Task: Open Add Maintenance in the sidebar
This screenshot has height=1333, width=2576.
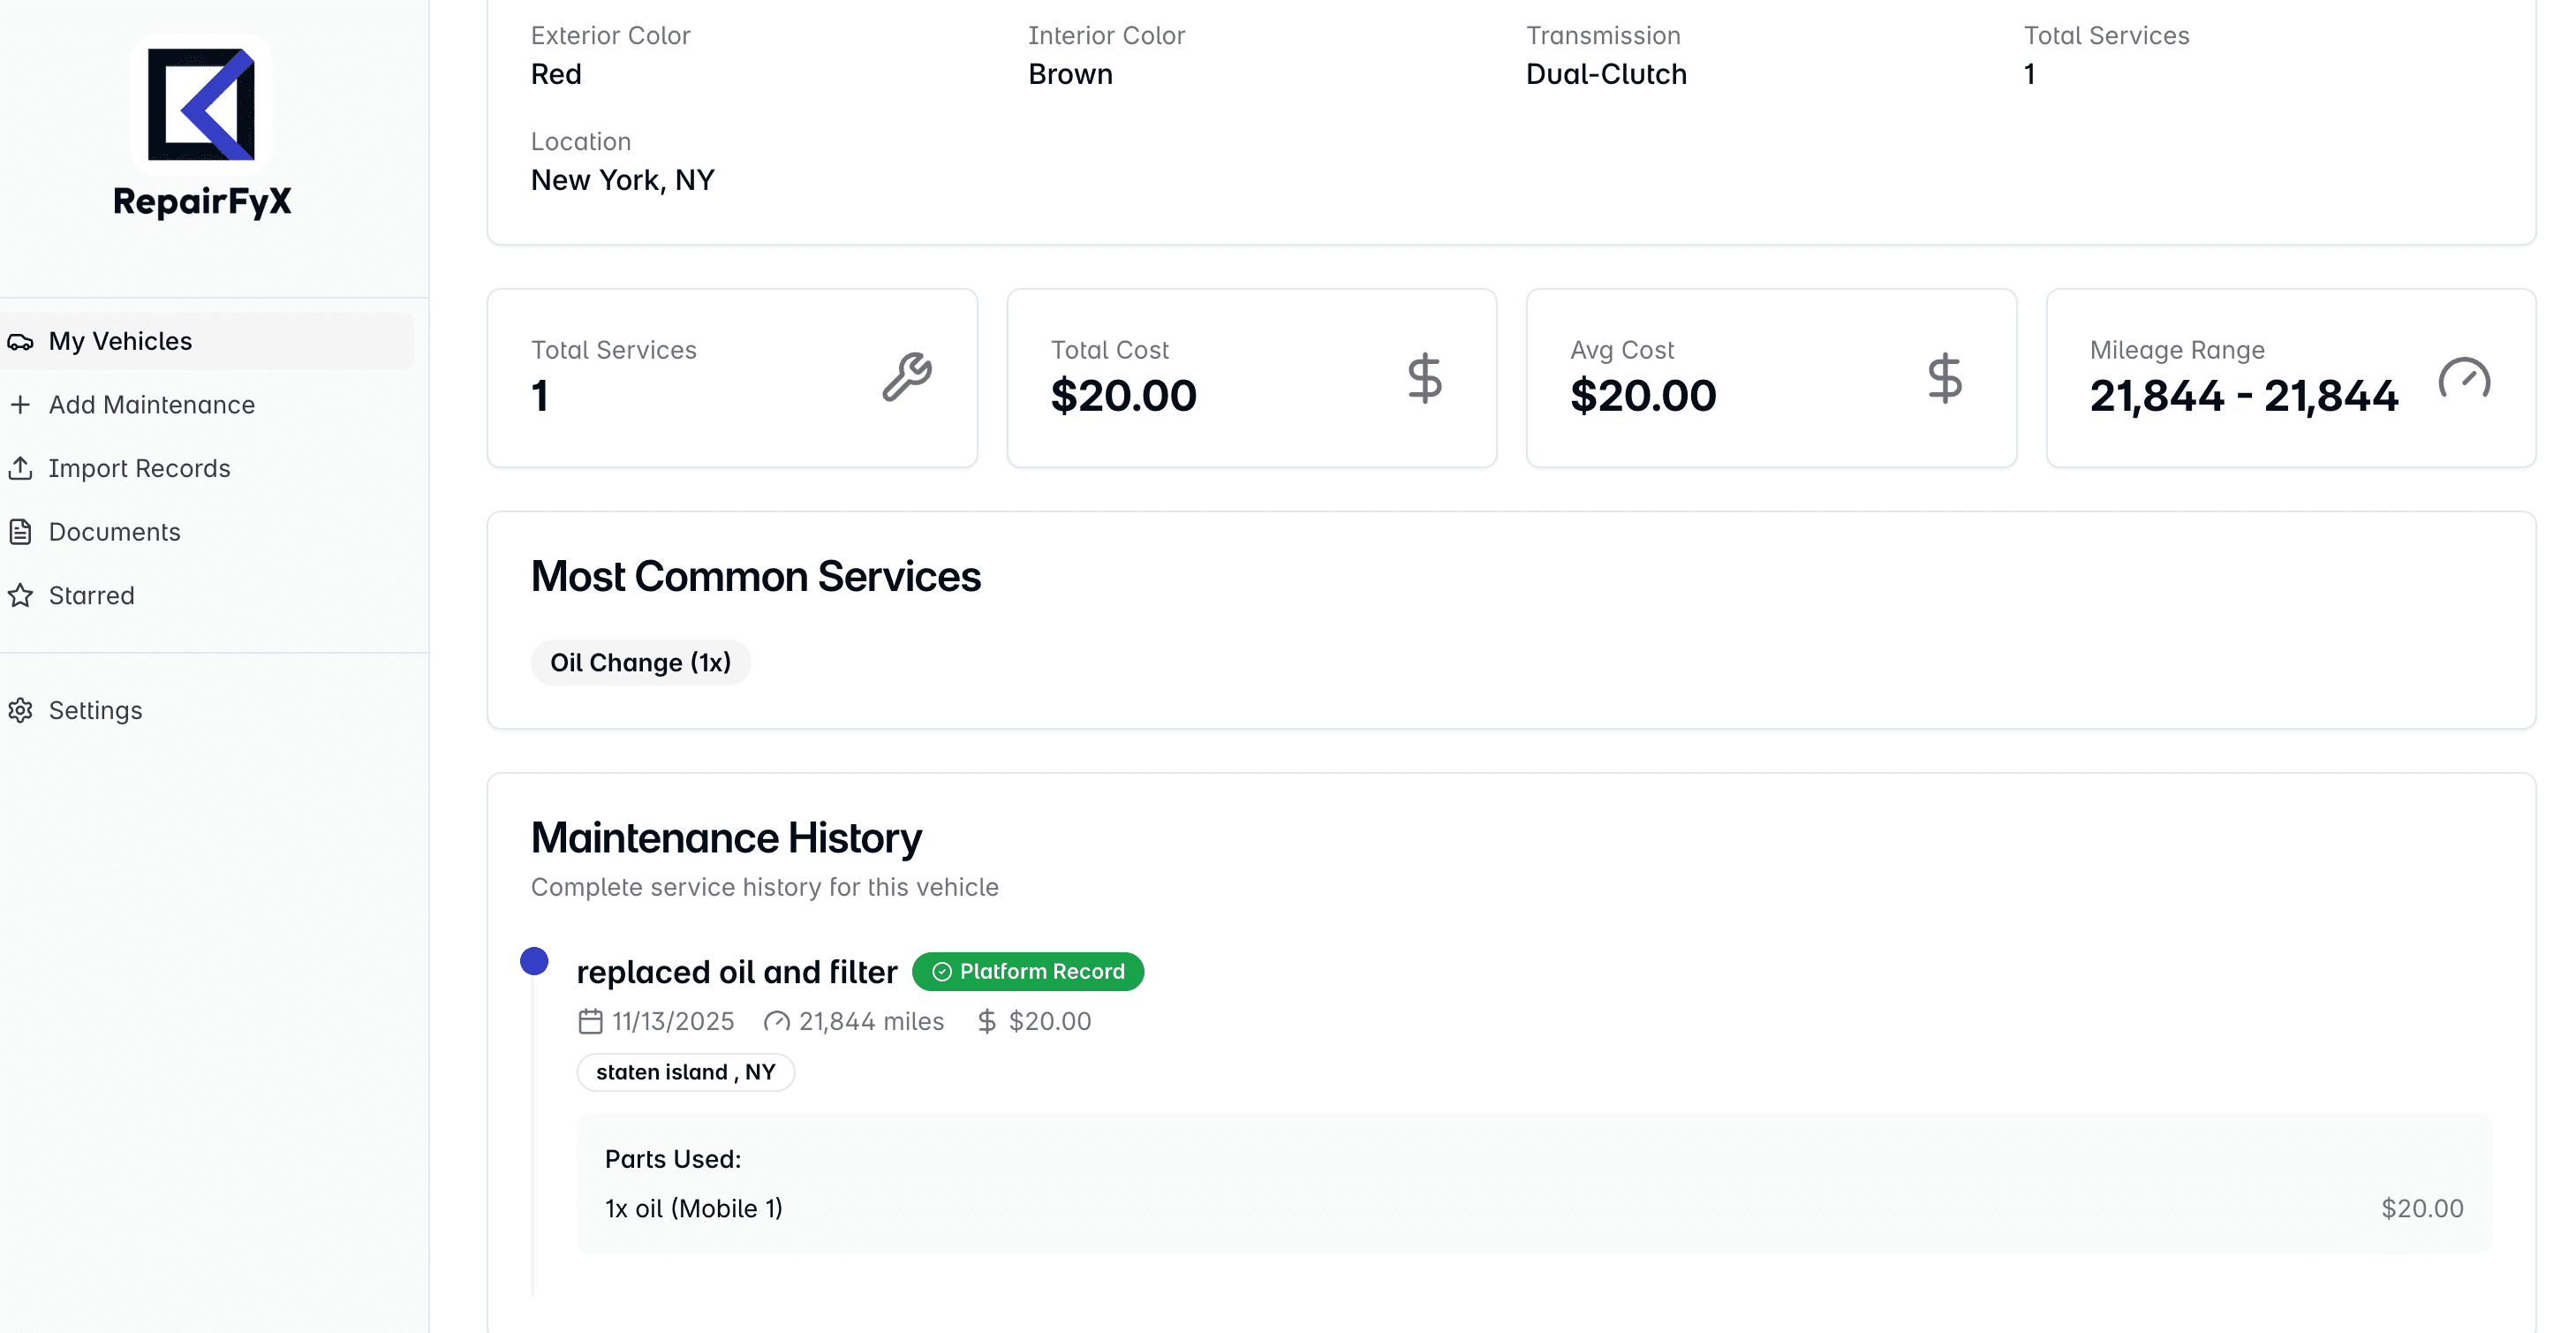Action: click(x=207, y=405)
